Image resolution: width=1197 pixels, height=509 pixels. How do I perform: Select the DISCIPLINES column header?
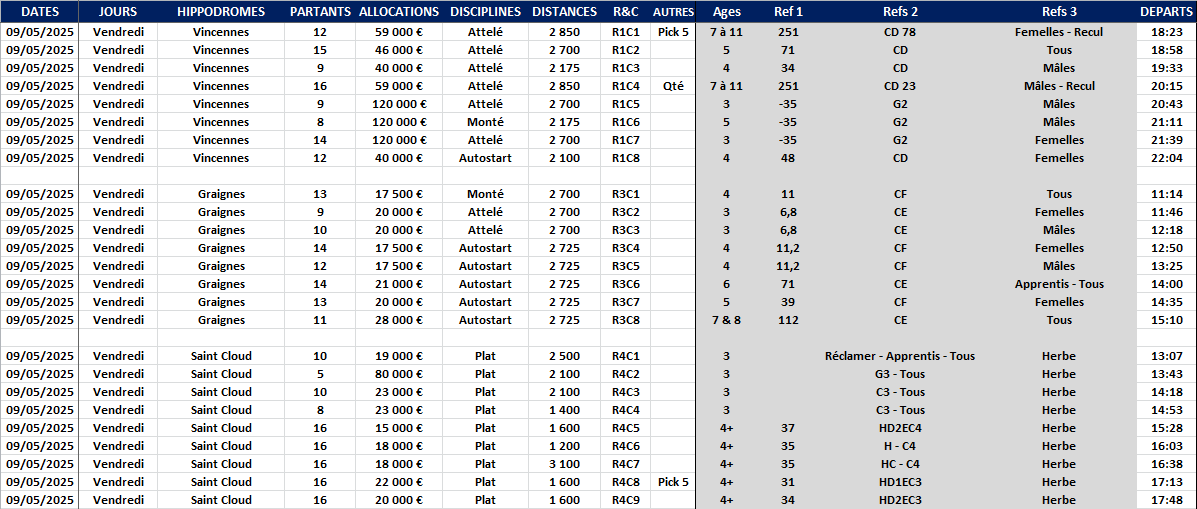(485, 11)
